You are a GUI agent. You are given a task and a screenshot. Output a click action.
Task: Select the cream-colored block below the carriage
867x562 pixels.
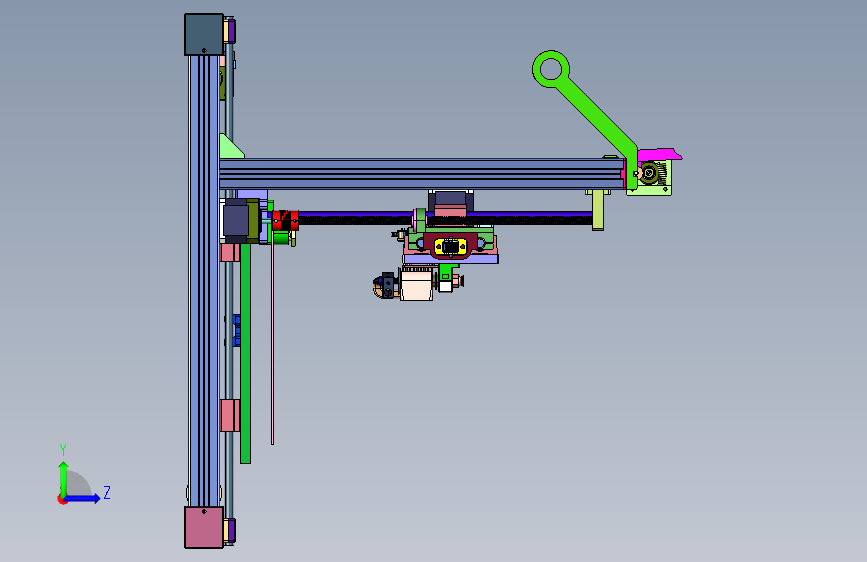click(416, 283)
